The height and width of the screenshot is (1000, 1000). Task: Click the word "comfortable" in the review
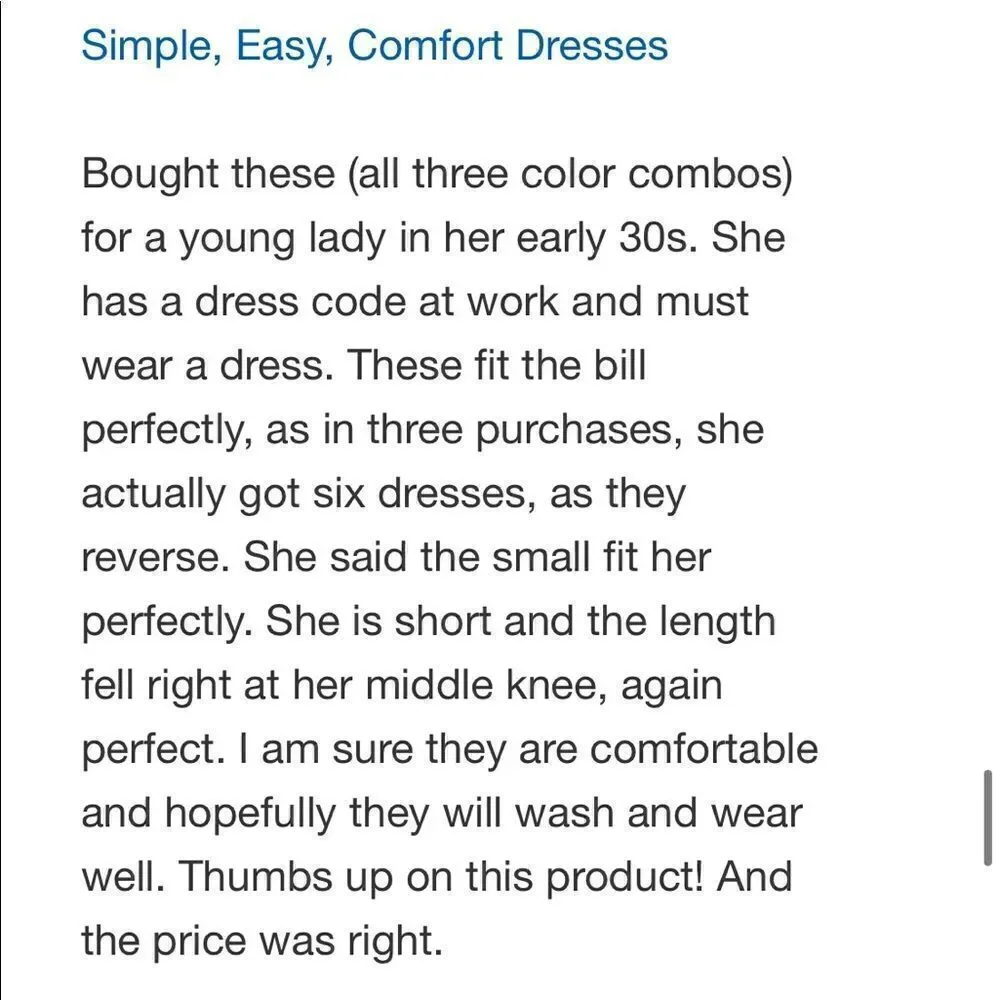click(x=703, y=749)
